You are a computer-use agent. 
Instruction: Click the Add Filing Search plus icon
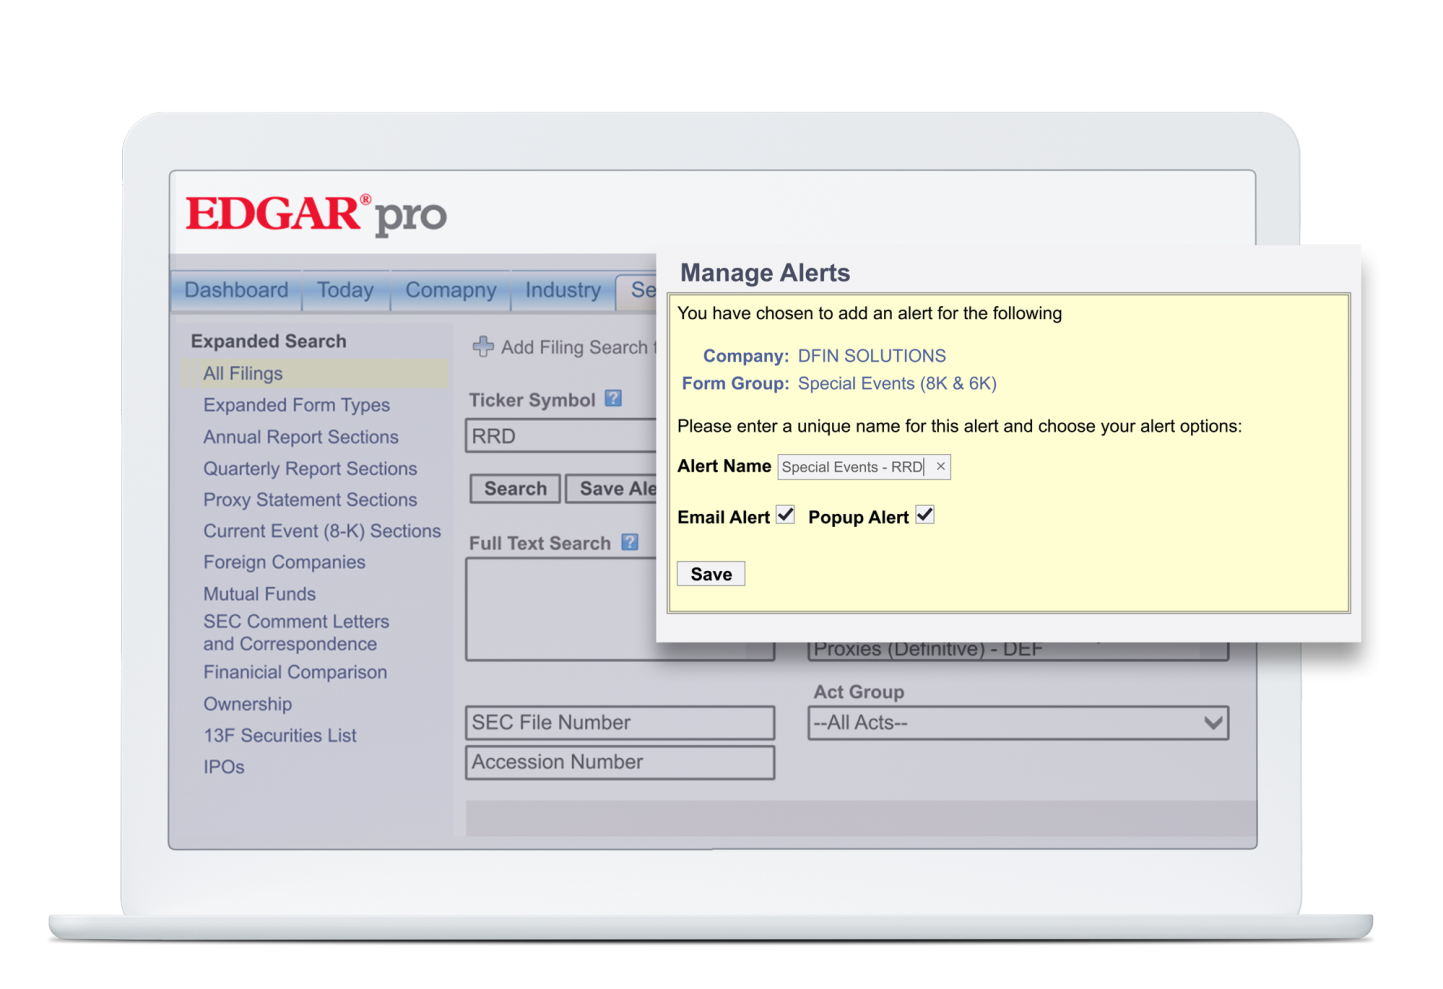tap(483, 347)
